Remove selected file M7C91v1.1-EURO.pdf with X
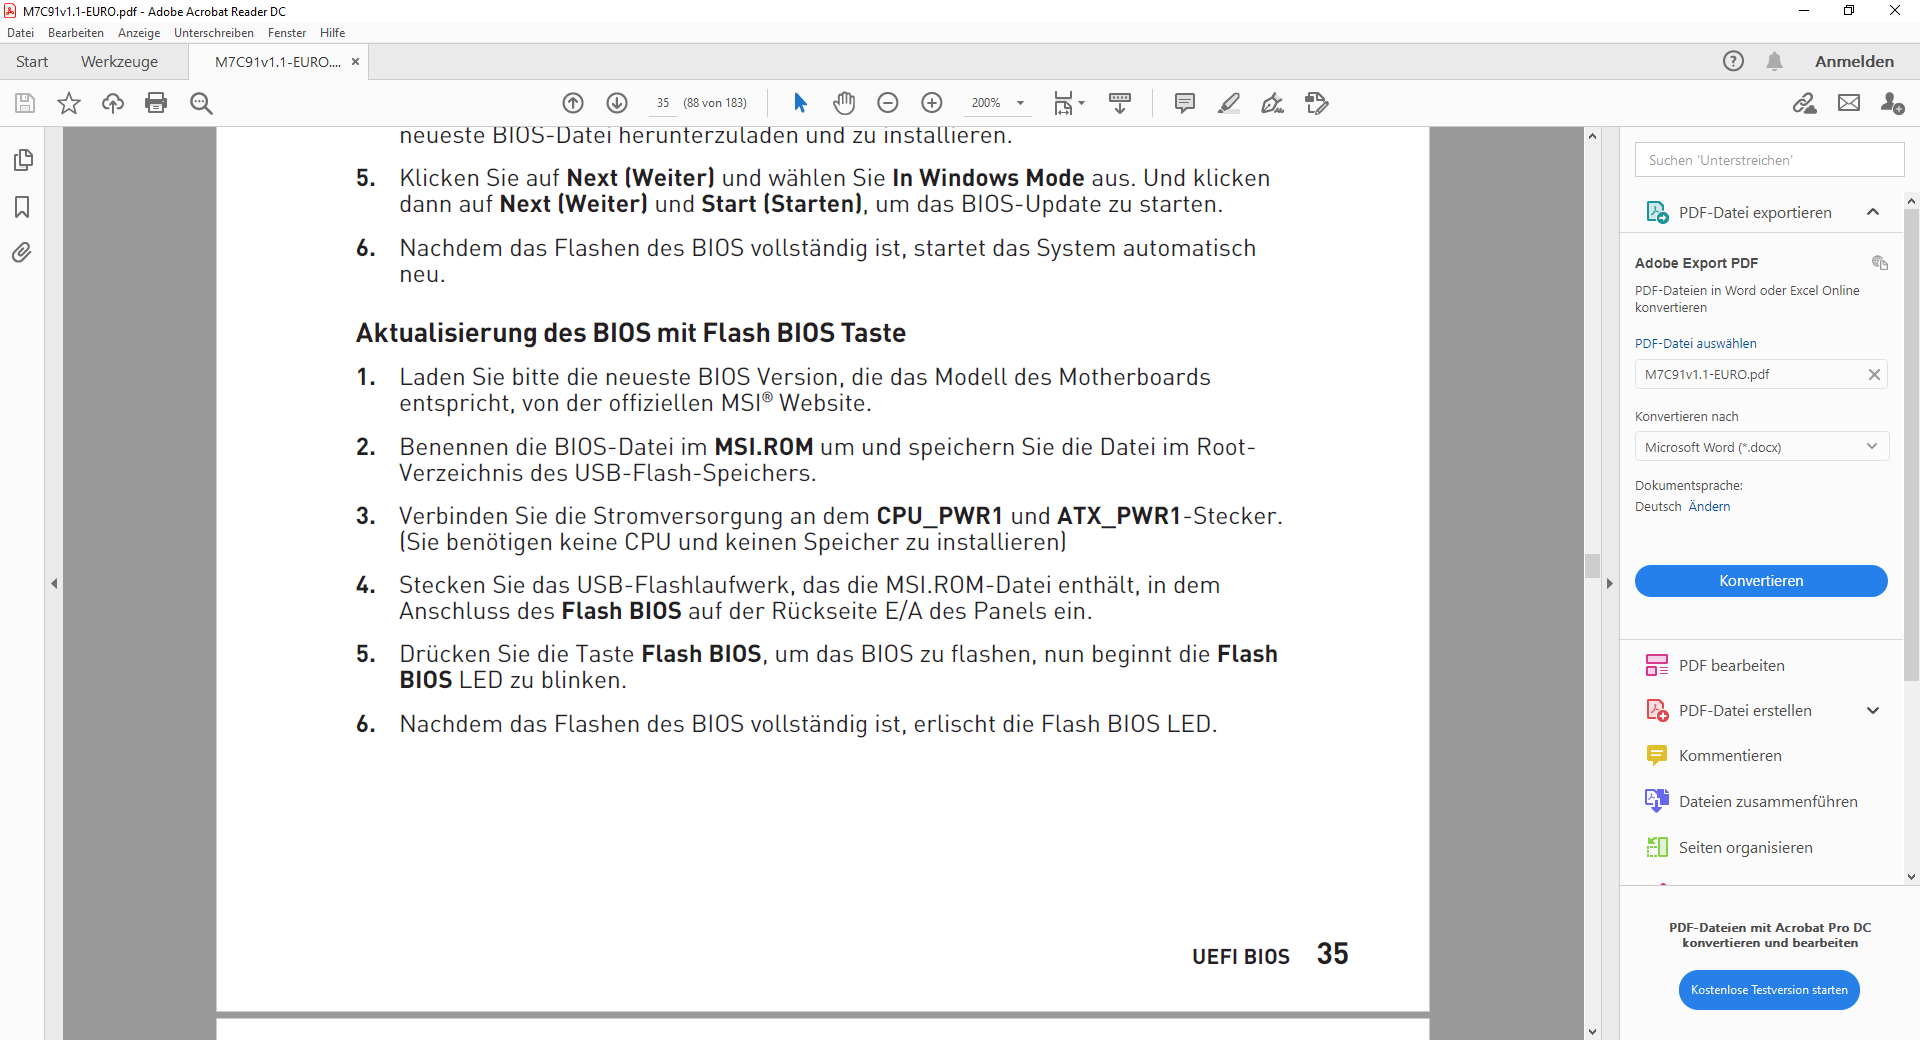The image size is (1920, 1040). point(1874,374)
